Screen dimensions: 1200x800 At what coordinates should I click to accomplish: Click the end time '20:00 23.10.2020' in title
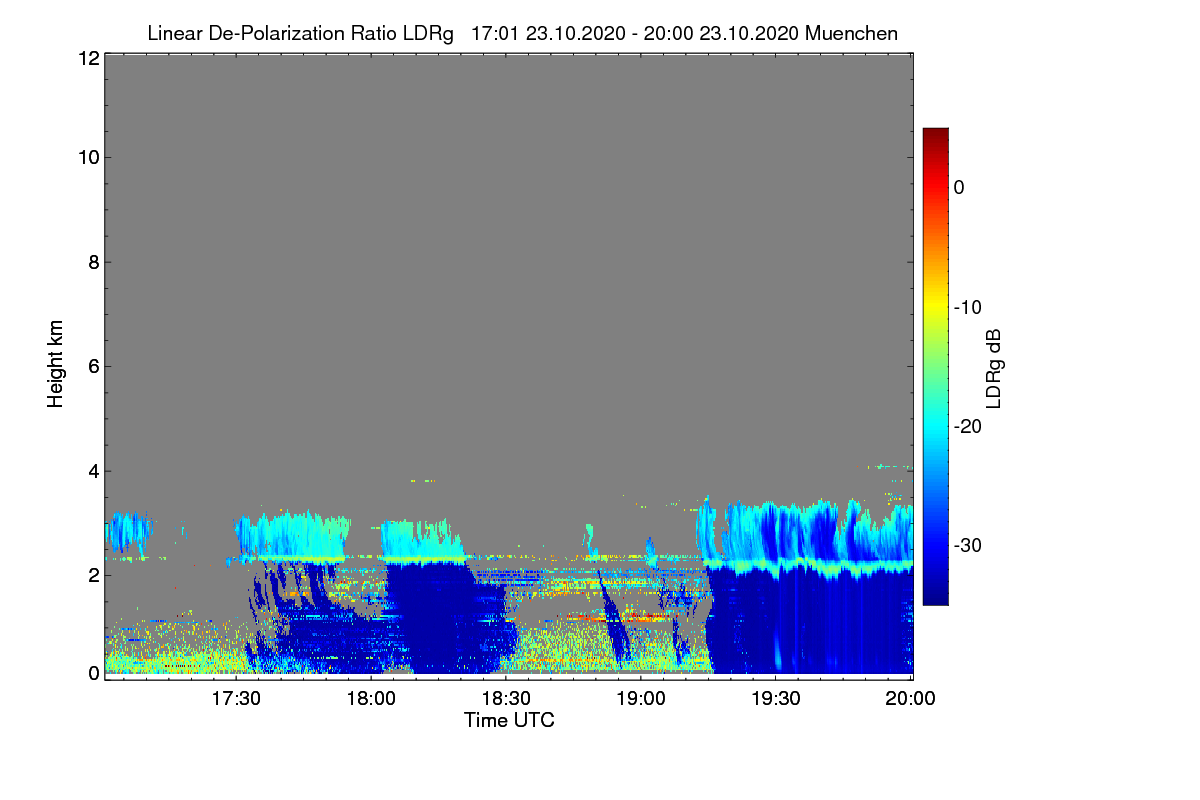(x=723, y=34)
